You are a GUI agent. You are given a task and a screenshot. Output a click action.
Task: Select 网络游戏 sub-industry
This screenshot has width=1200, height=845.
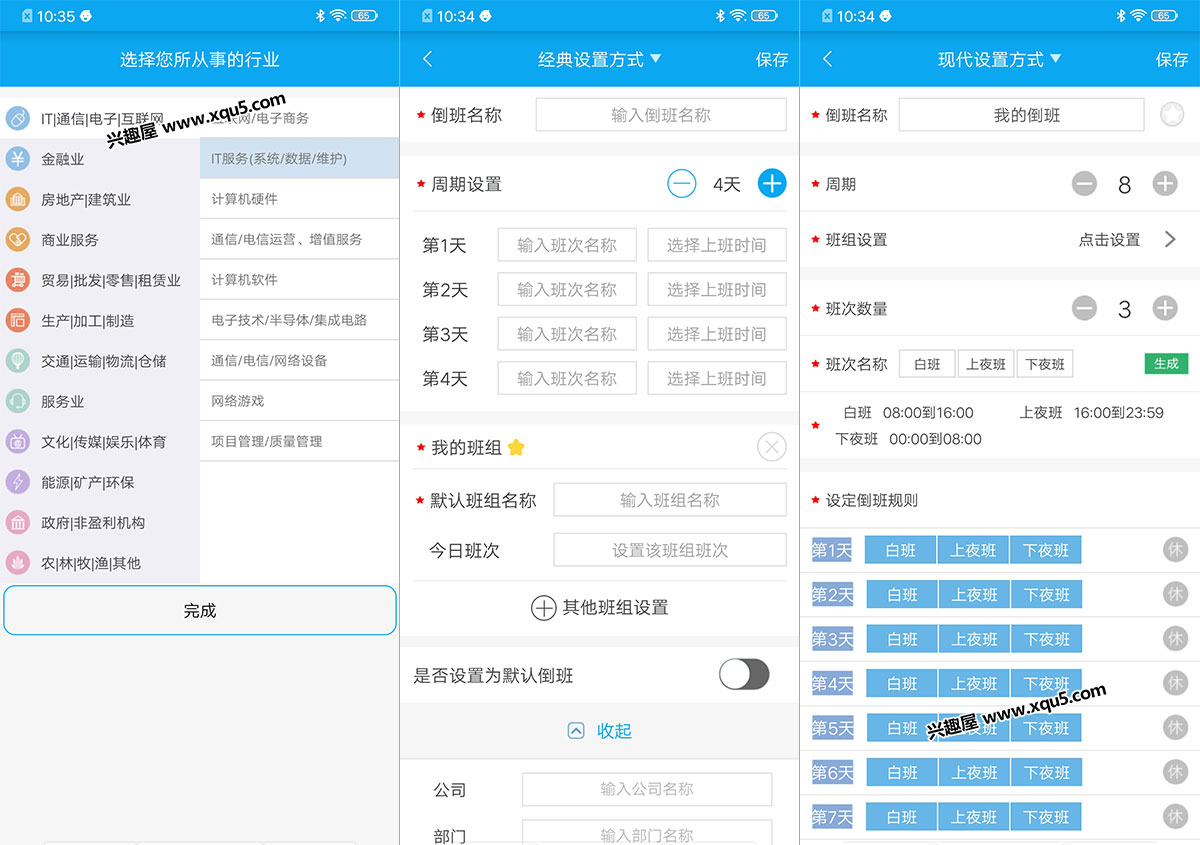[x=300, y=401]
